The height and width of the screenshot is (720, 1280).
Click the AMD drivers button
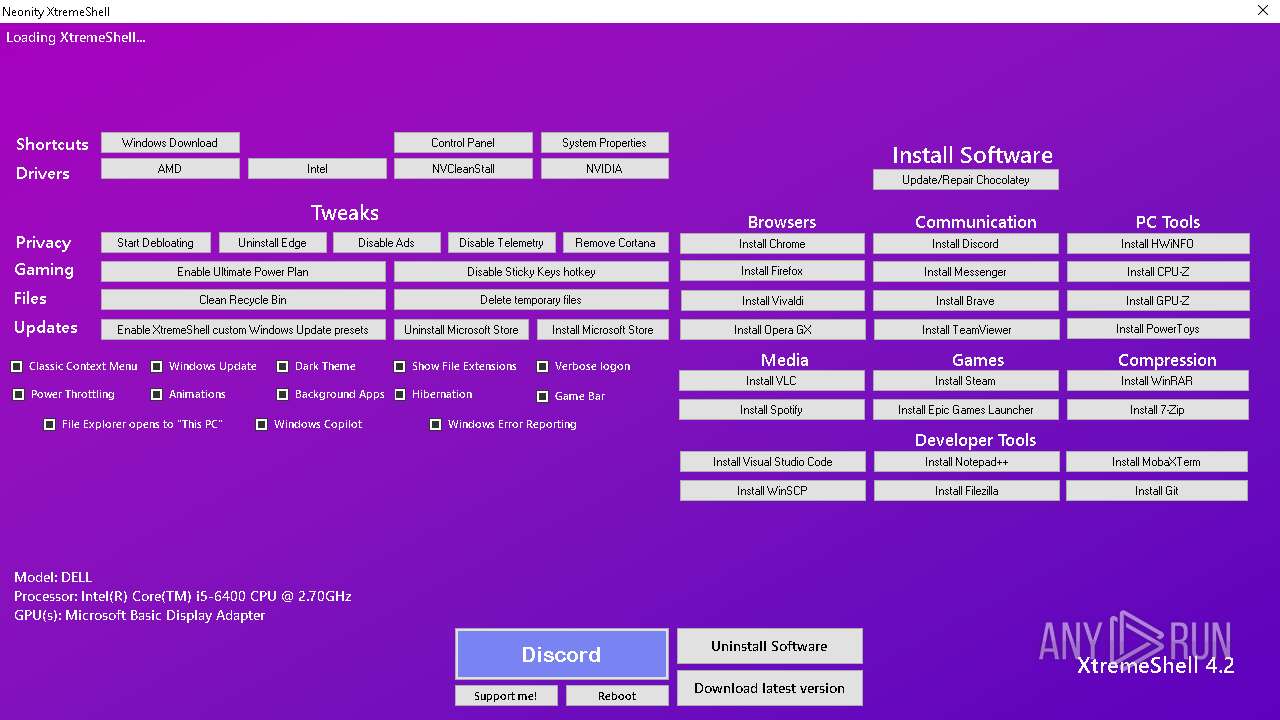[x=170, y=169]
